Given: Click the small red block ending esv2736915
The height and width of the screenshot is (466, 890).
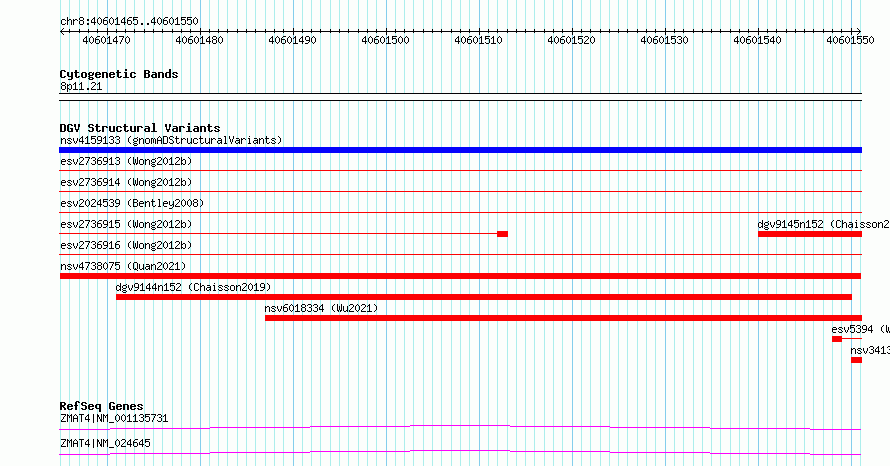Looking at the screenshot, I should click(x=502, y=234).
